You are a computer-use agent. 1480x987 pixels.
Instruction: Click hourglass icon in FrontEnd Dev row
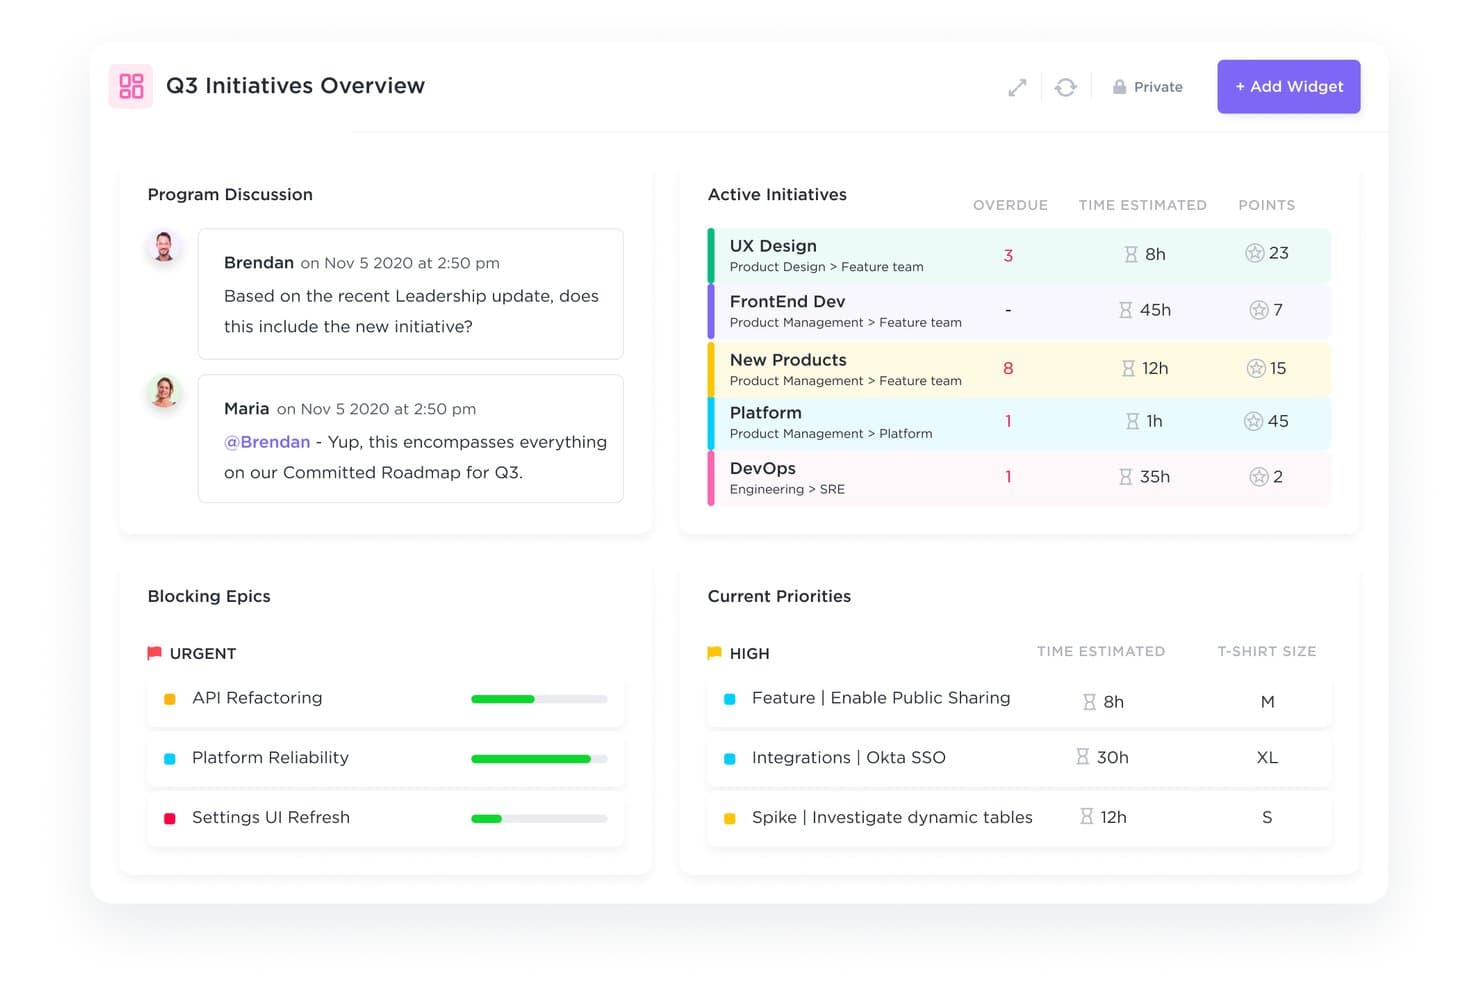[1126, 310]
